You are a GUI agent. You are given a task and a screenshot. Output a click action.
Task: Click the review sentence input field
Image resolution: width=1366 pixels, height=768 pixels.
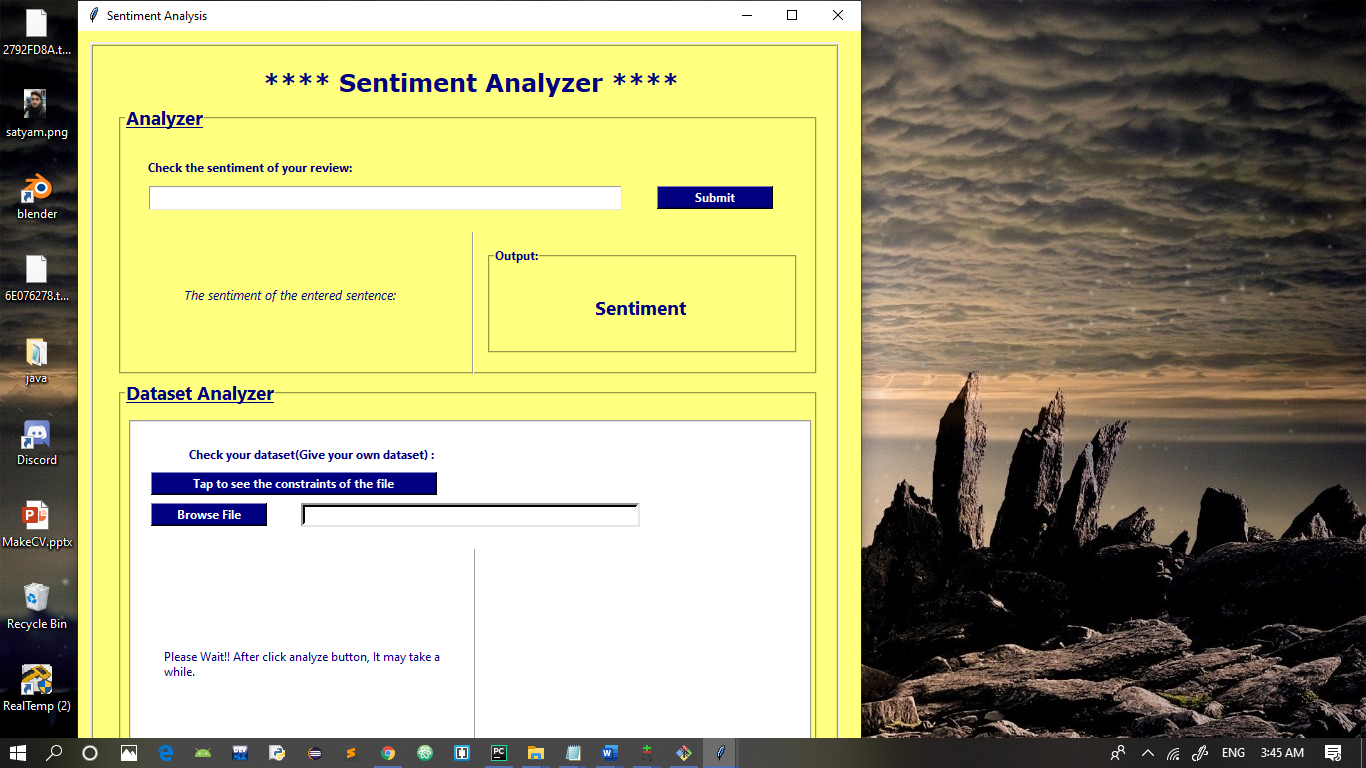pyautogui.click(x=385, y=198)
